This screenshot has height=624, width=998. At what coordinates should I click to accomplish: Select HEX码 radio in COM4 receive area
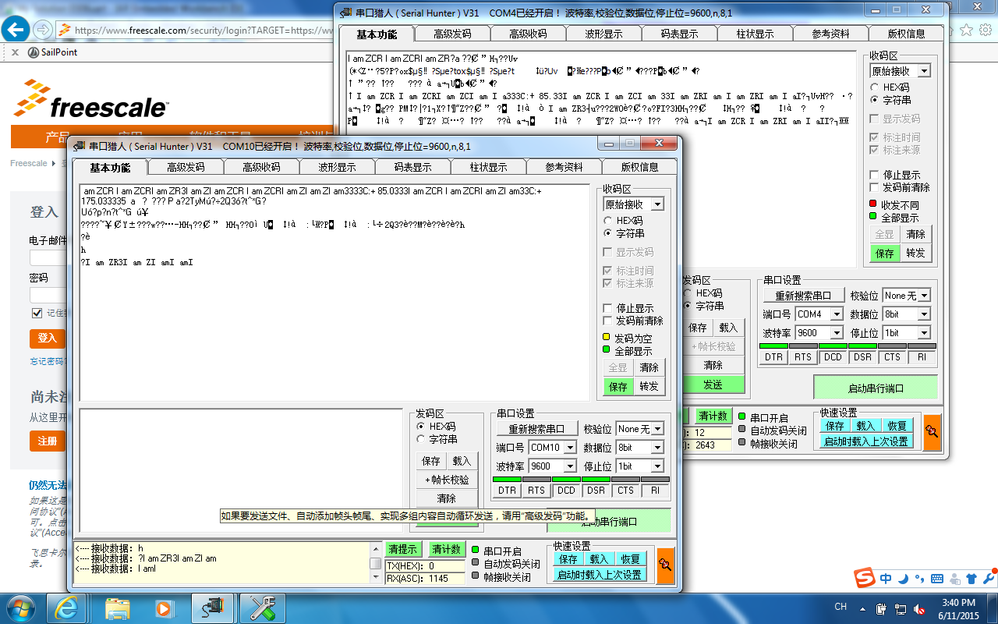pyautogui.click(x=875, y=87)
